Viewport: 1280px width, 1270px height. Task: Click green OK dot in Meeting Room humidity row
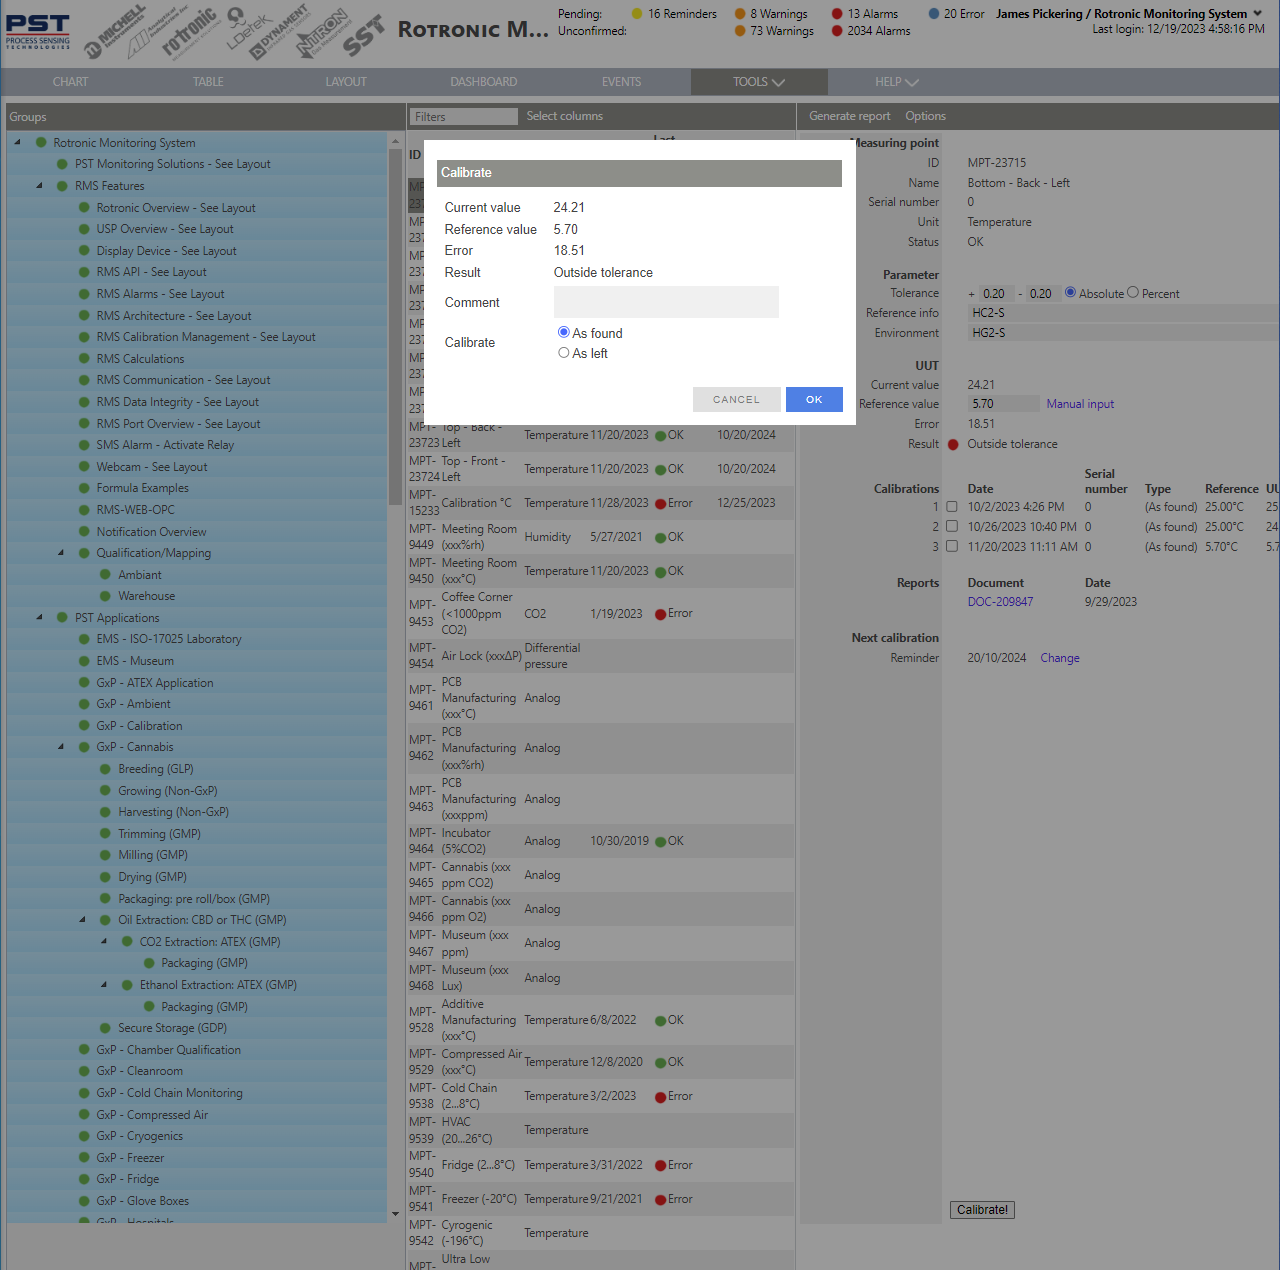pos(661,538)
